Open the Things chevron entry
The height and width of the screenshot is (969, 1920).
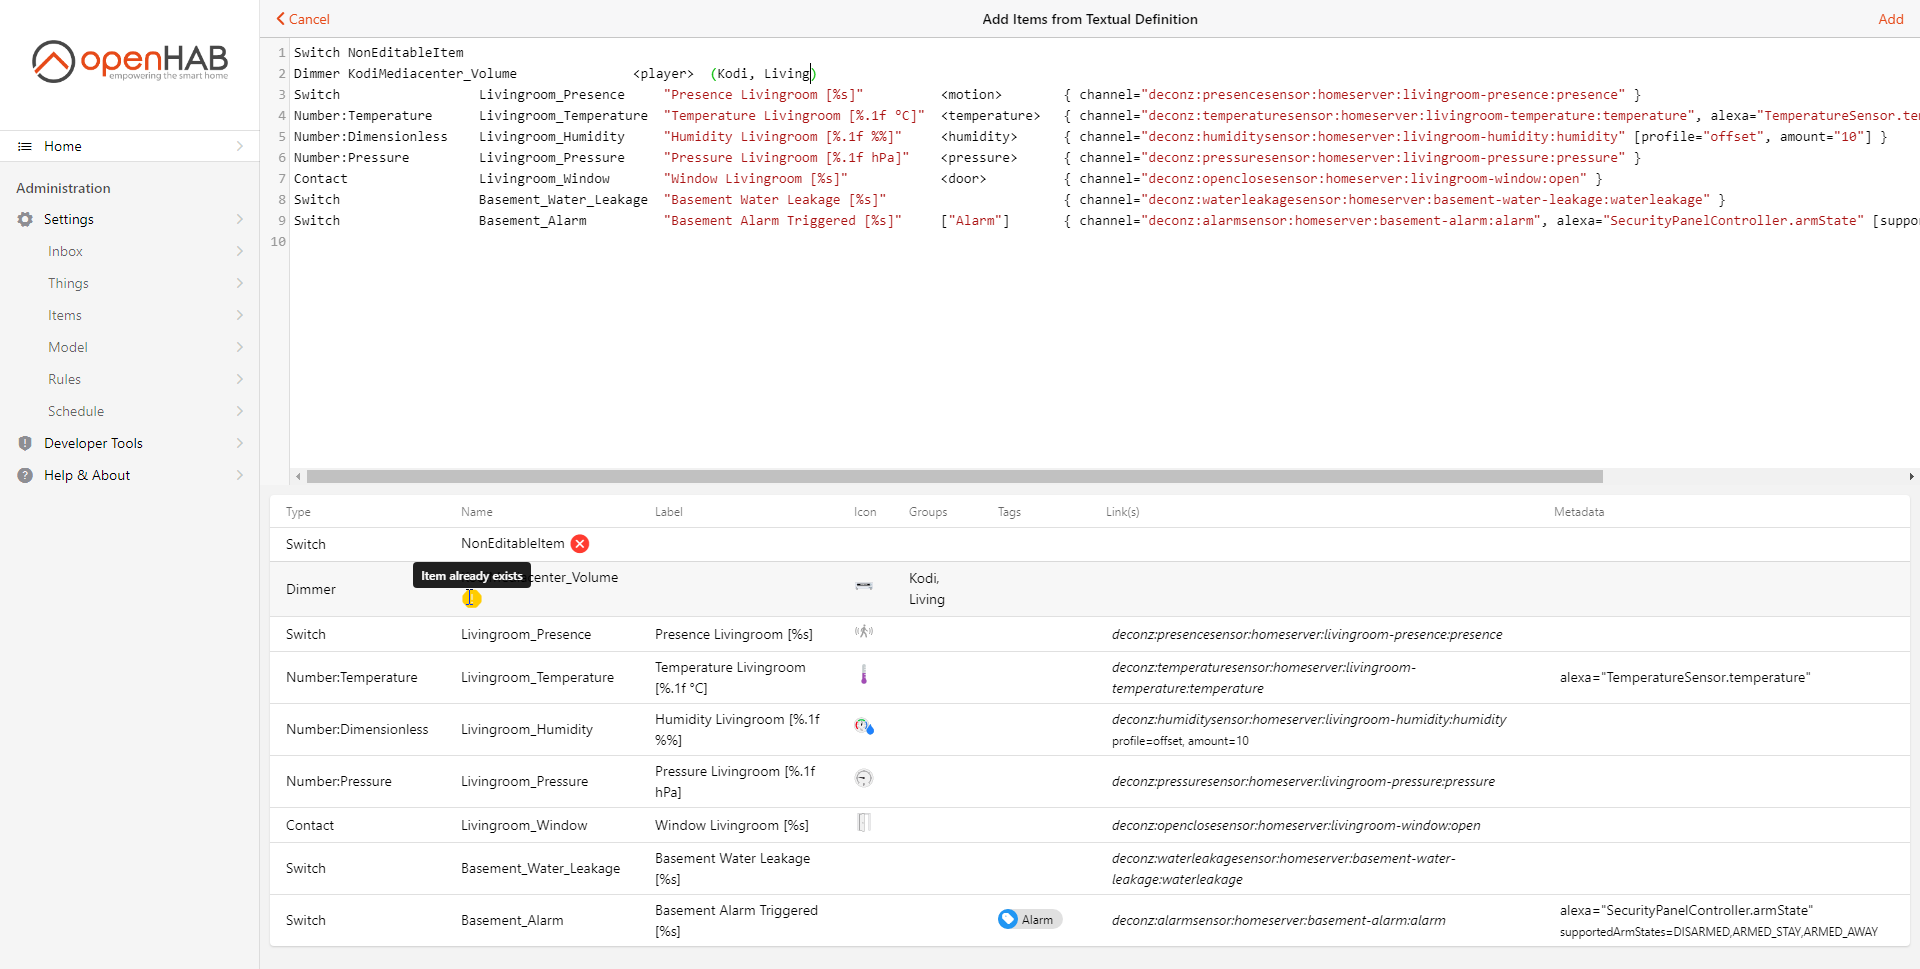tap(239, 283)
